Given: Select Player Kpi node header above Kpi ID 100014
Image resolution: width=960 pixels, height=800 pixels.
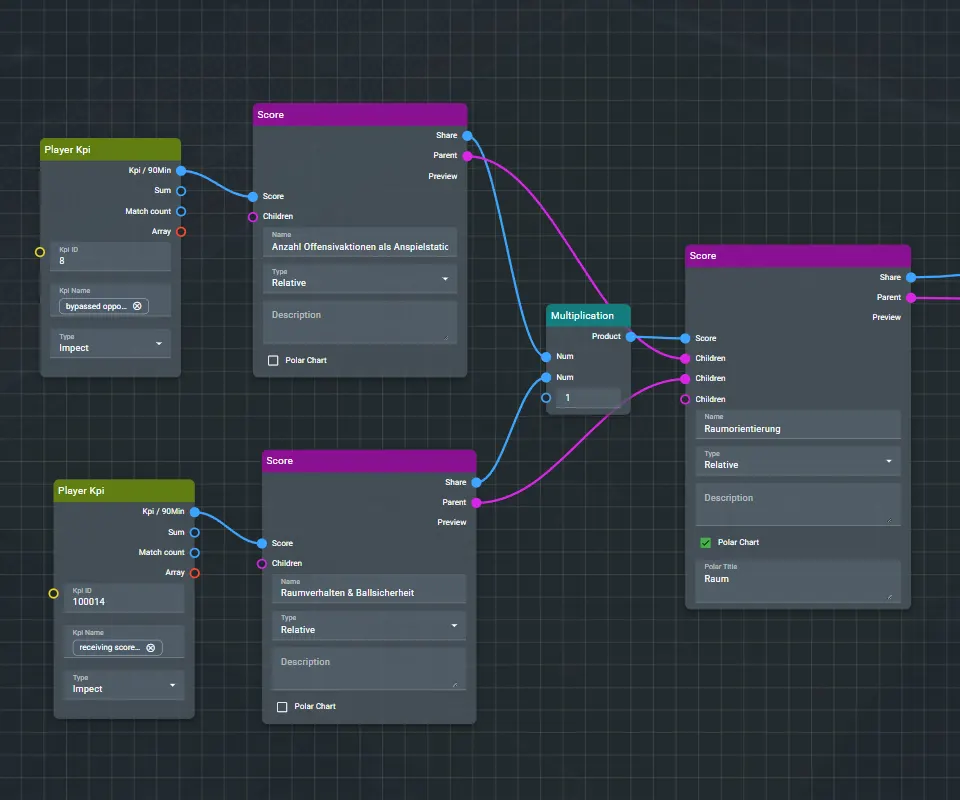Looking at the screenshot, I should (124, 491).
